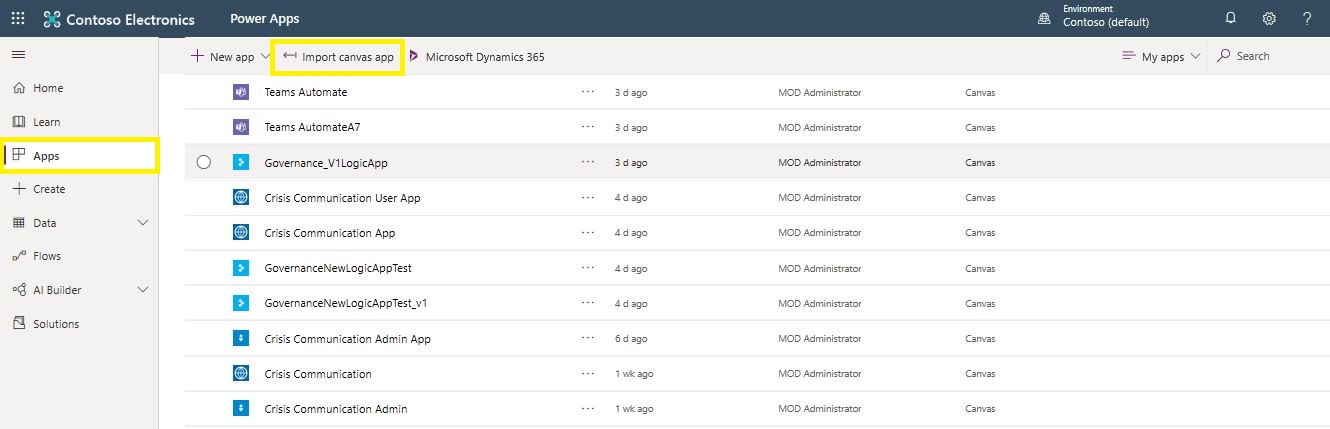Click the Crisis Communication App globe icon
This screenshot has width=1330, height=429.
click(240, 233)
